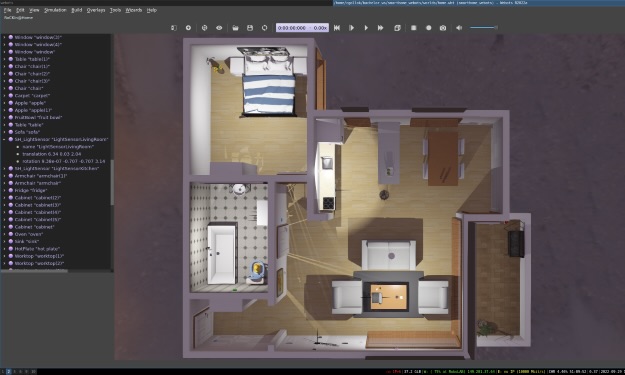Toggle the 3D rendering cube icon
Image resolution: width=625 pixels, height=375 pixels.
click(x=397, y=28)
